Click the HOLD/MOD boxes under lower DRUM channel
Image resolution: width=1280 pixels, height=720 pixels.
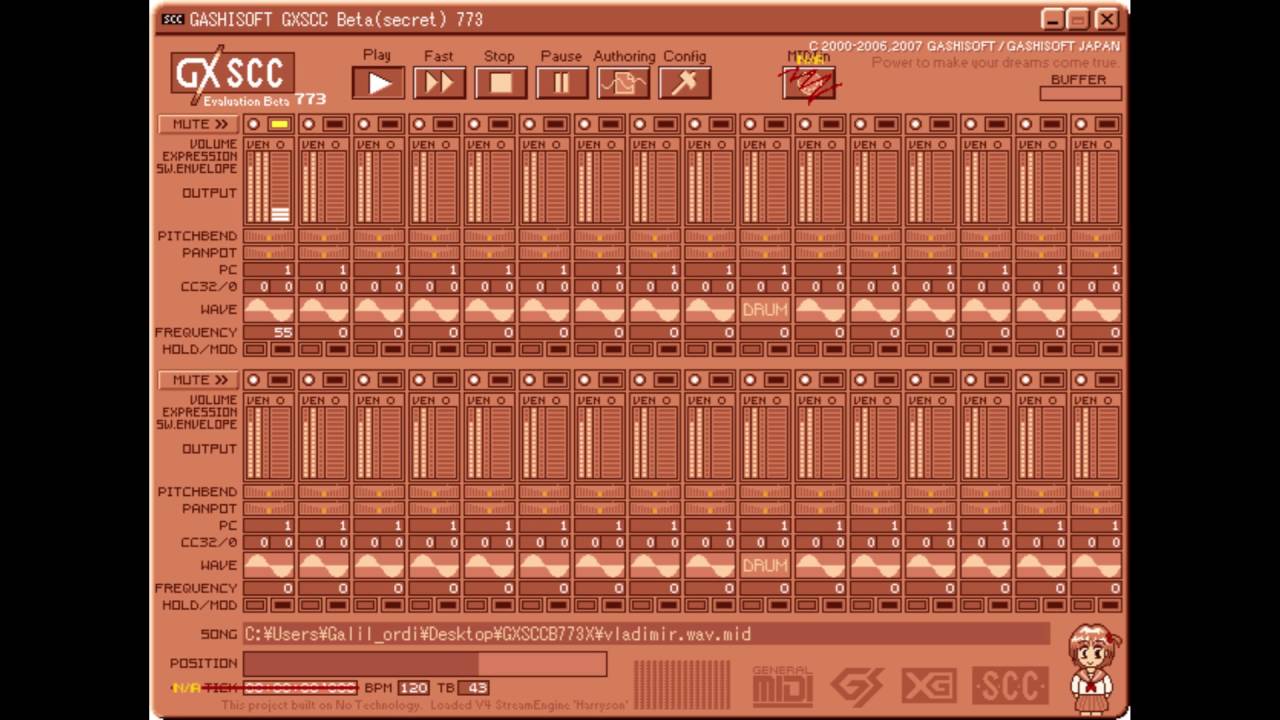click(765, 605)
